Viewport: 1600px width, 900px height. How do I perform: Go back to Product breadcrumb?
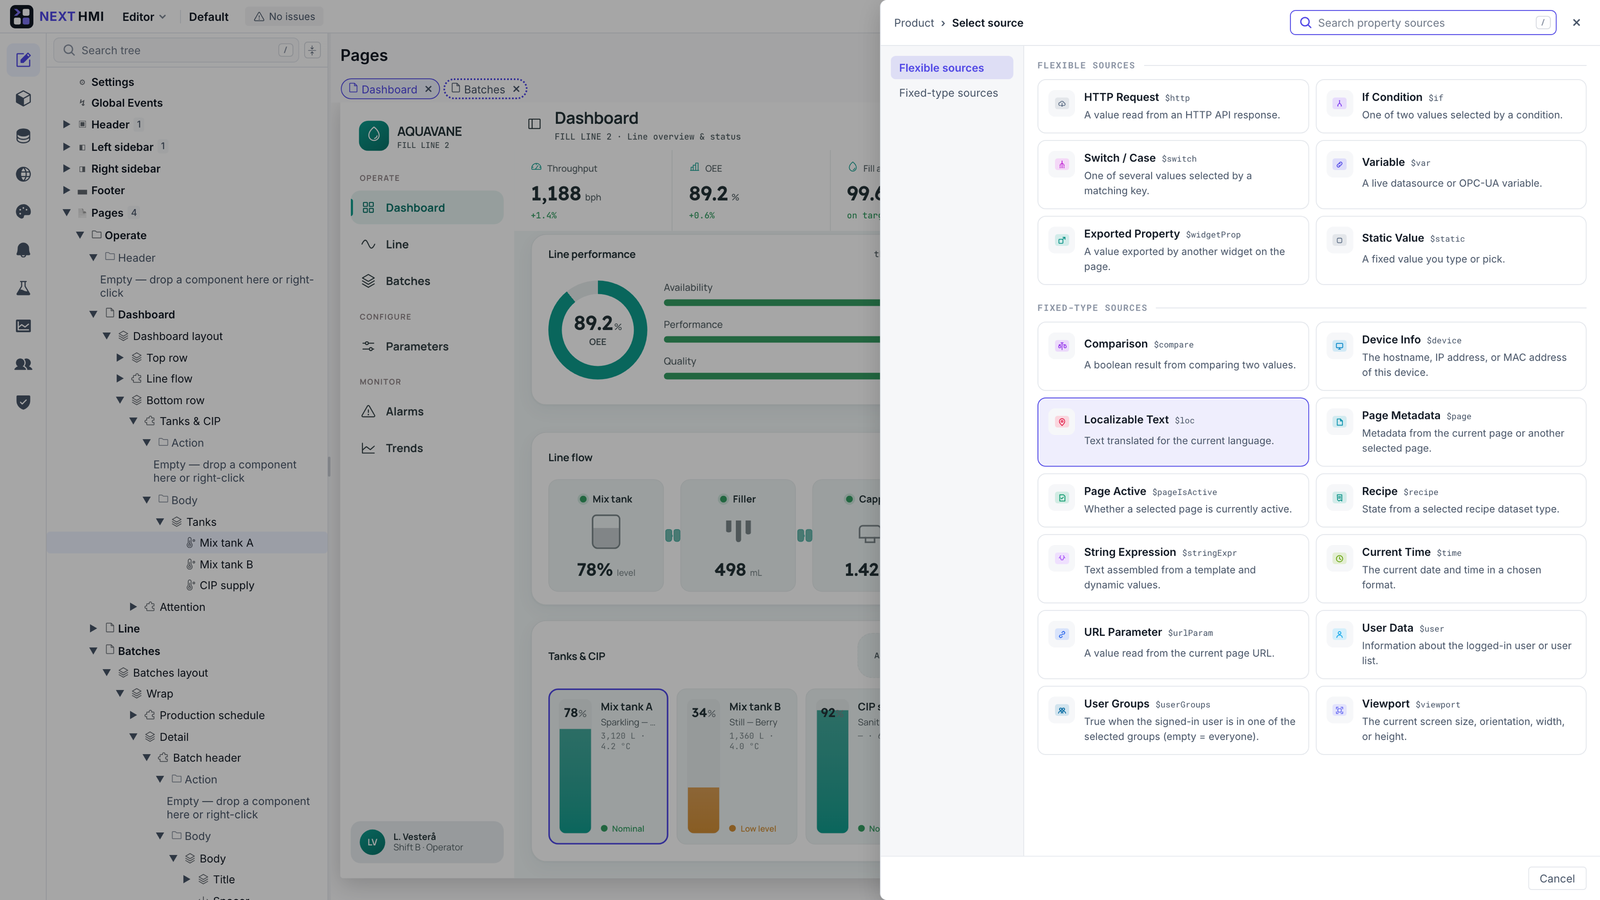(x=914, y=23)
